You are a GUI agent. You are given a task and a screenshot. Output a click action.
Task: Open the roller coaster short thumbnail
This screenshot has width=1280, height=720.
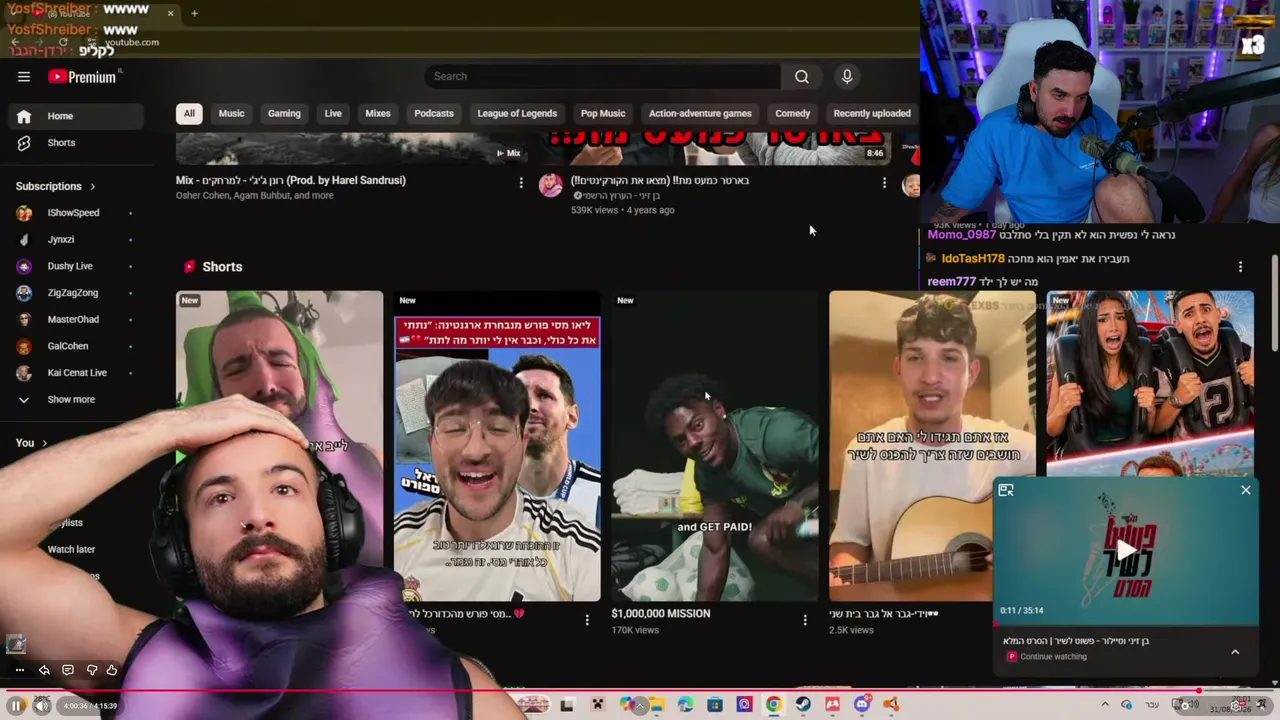[x=1150, y=384]
